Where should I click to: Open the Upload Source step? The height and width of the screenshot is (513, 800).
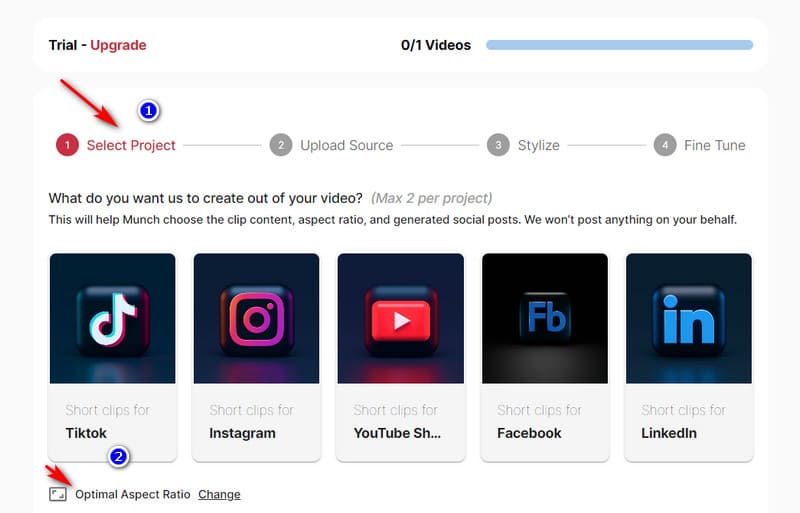point(346,145)
